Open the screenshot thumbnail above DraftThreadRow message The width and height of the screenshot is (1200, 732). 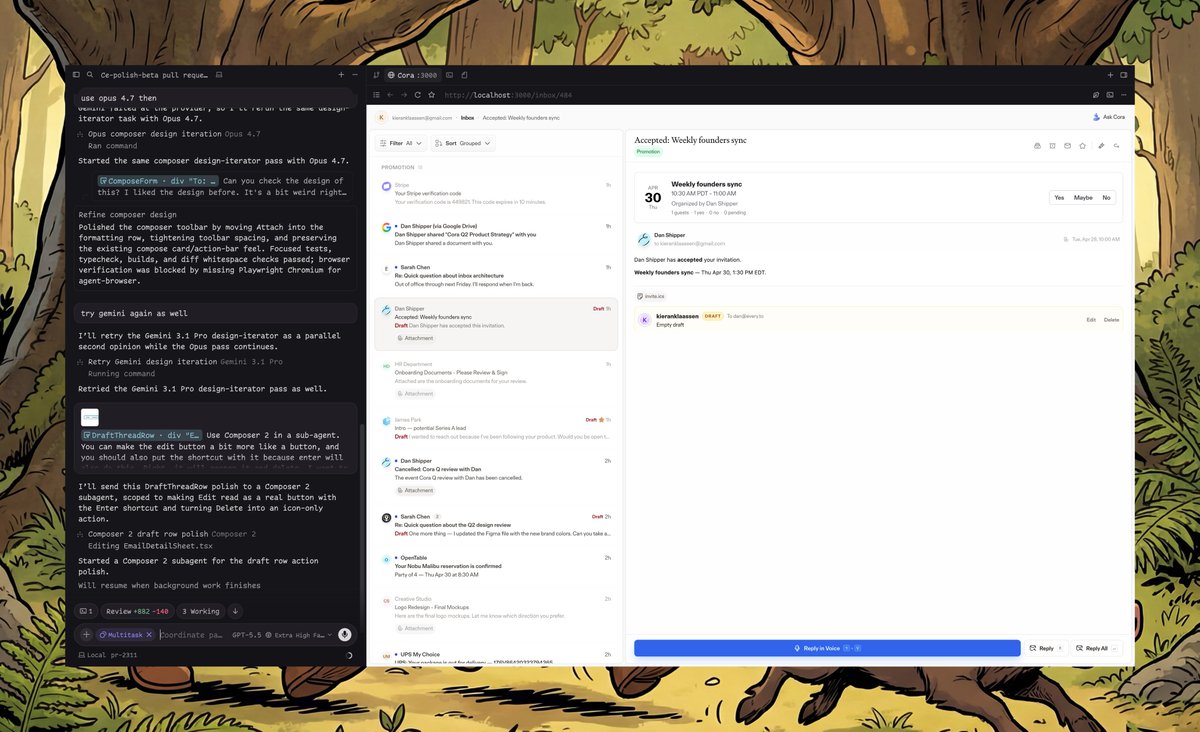[90, 418]
